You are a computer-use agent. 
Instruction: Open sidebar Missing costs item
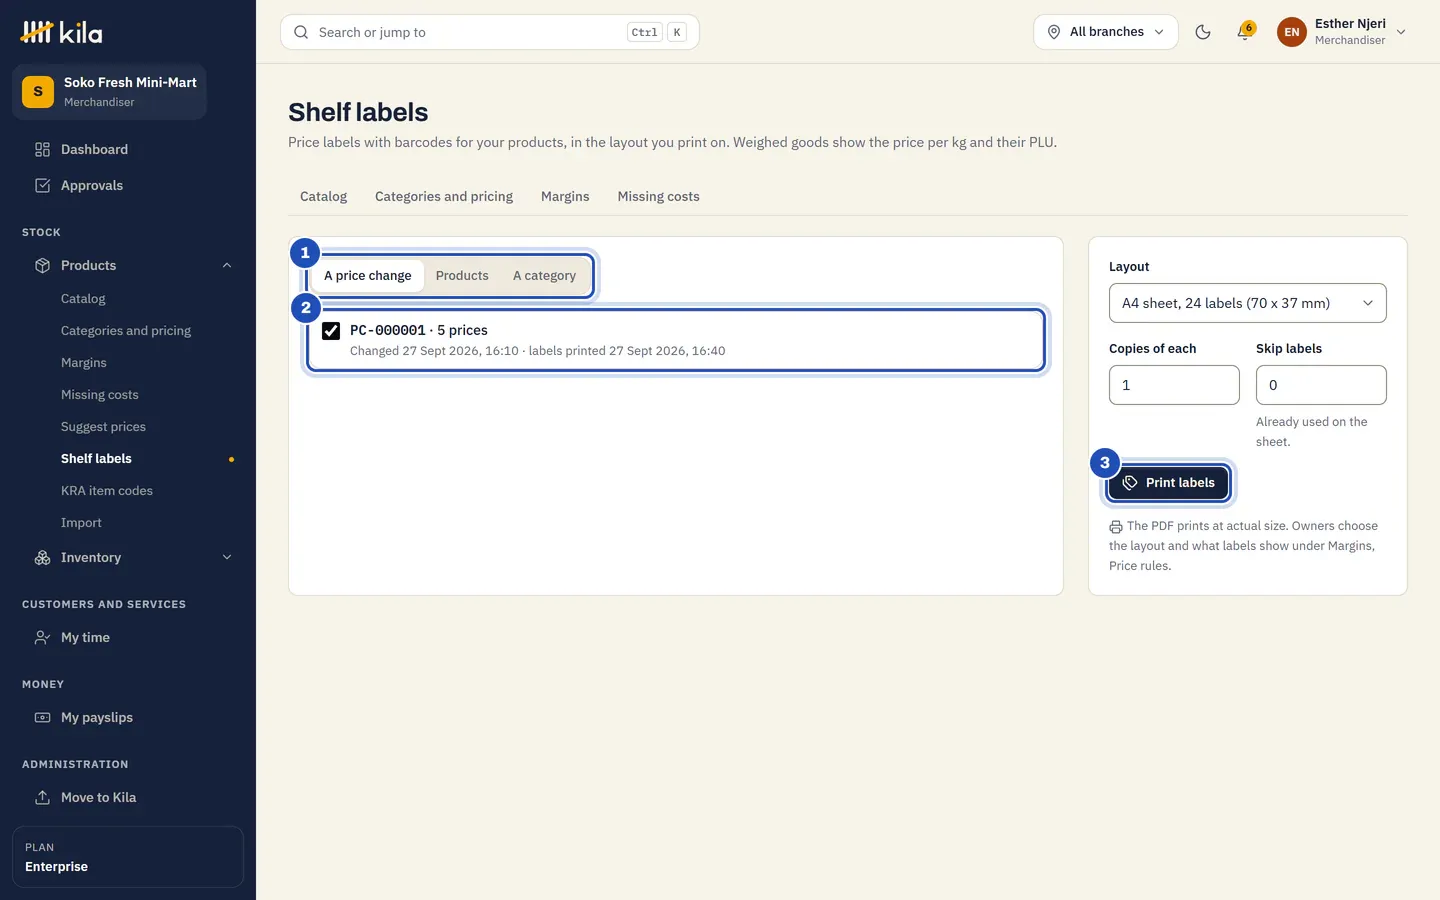coord(100,395)
